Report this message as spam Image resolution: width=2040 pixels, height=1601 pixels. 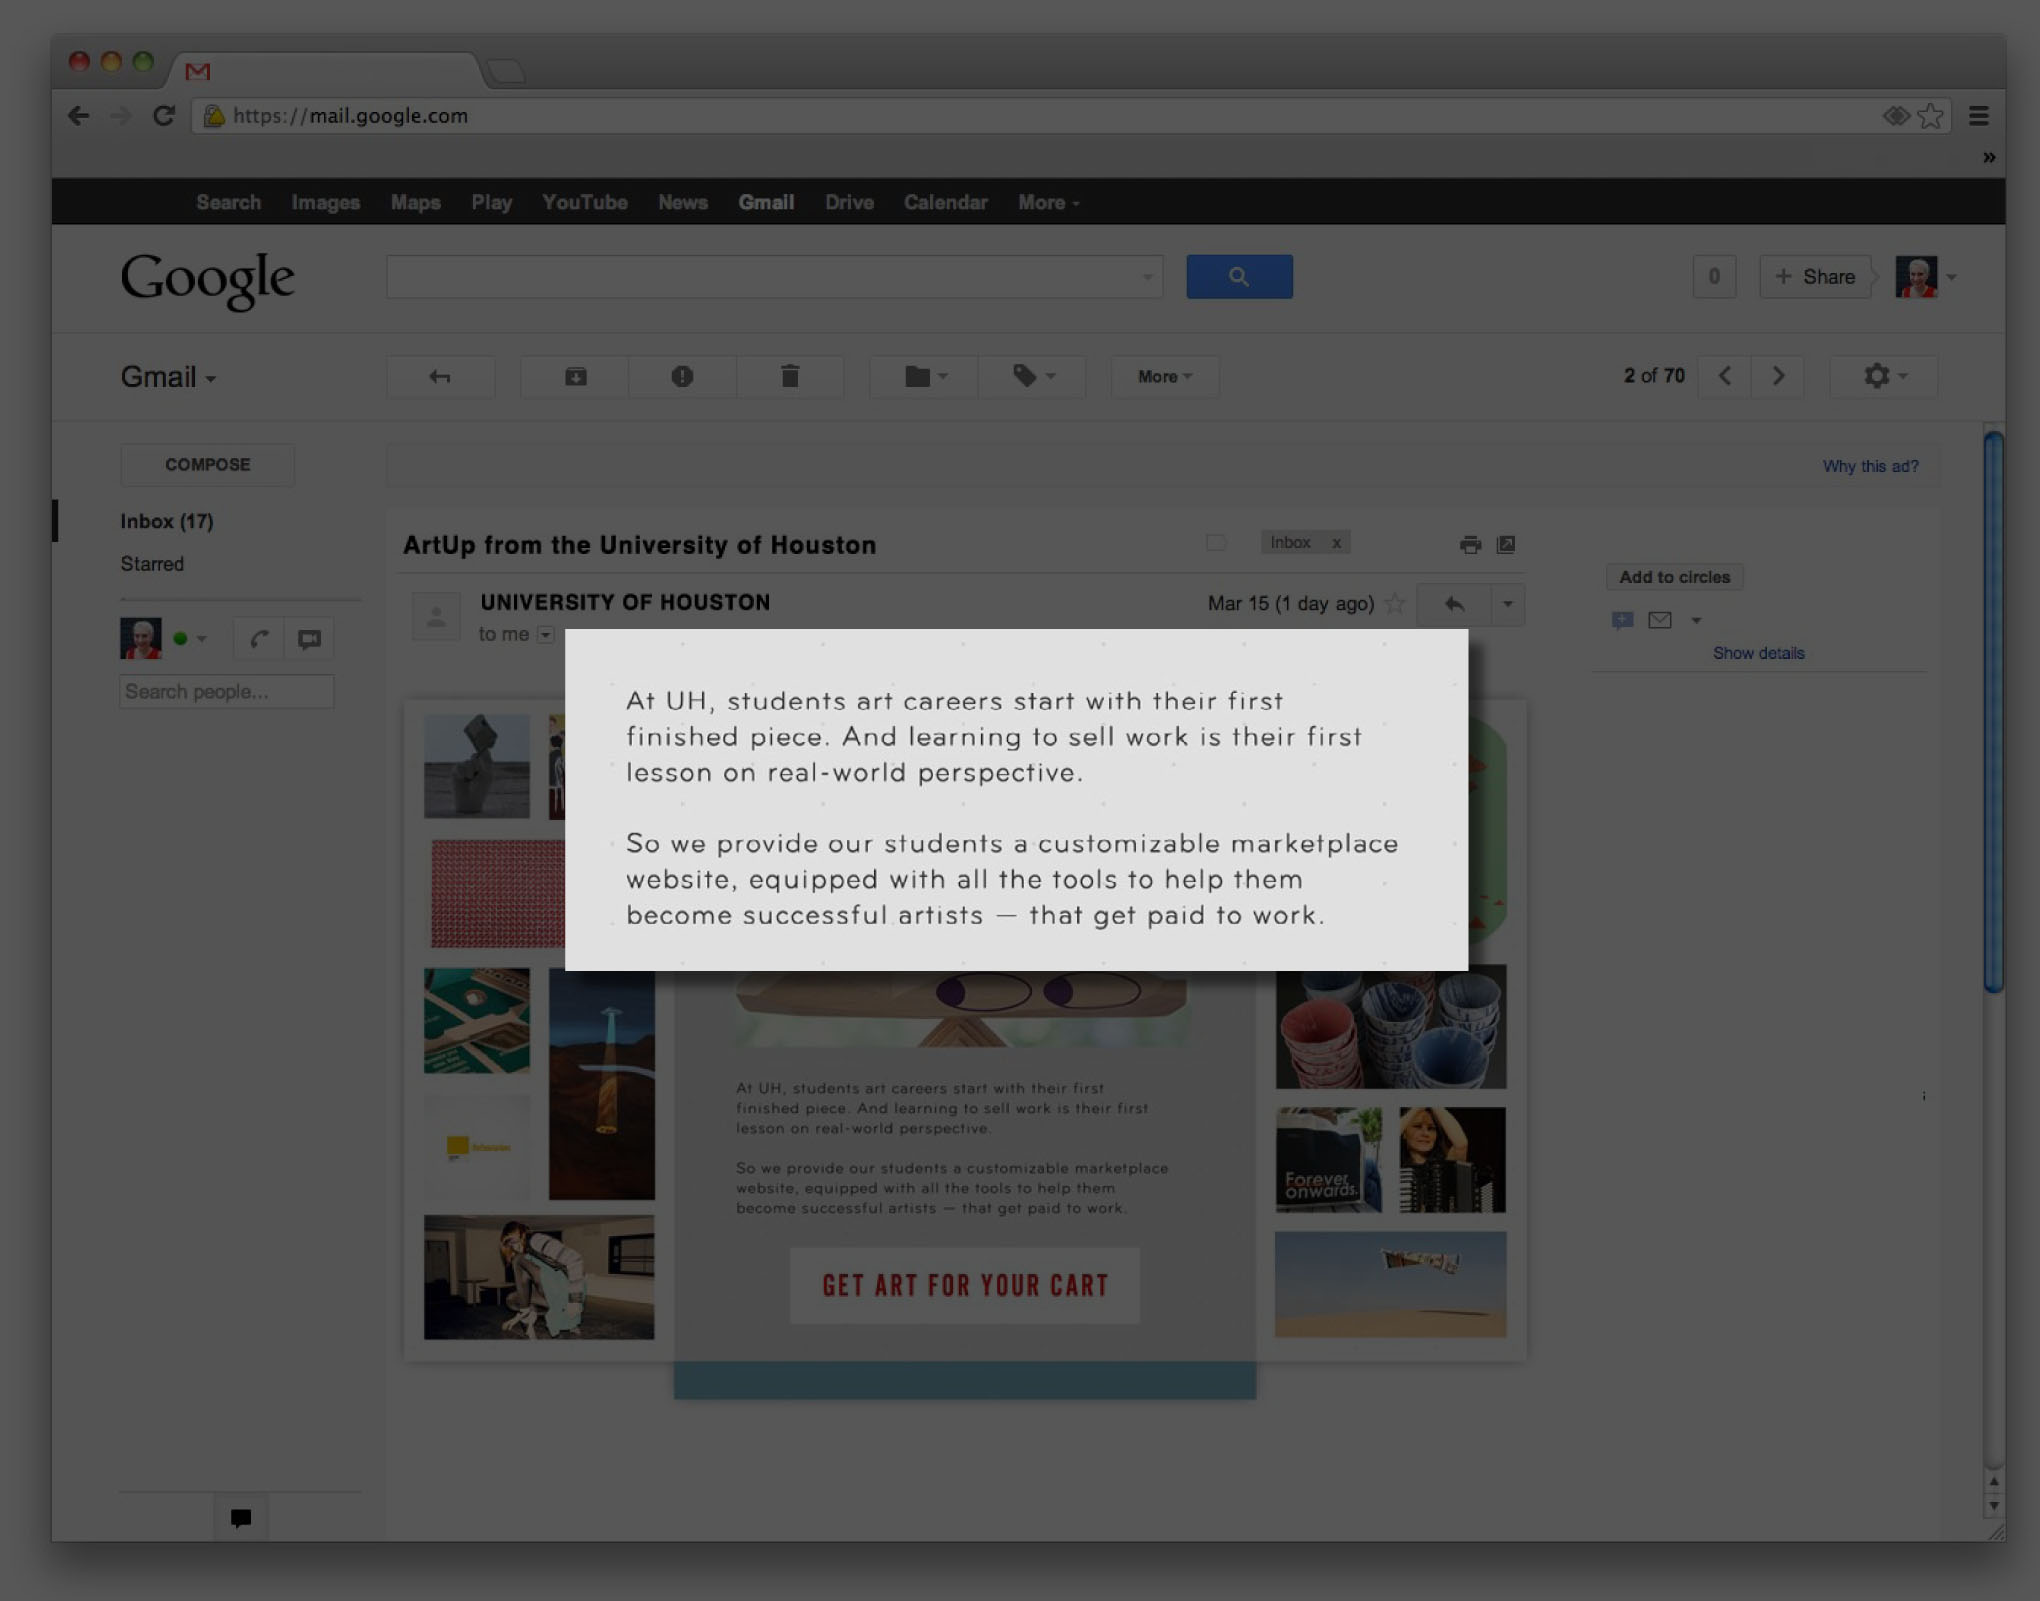pos(682,377)
